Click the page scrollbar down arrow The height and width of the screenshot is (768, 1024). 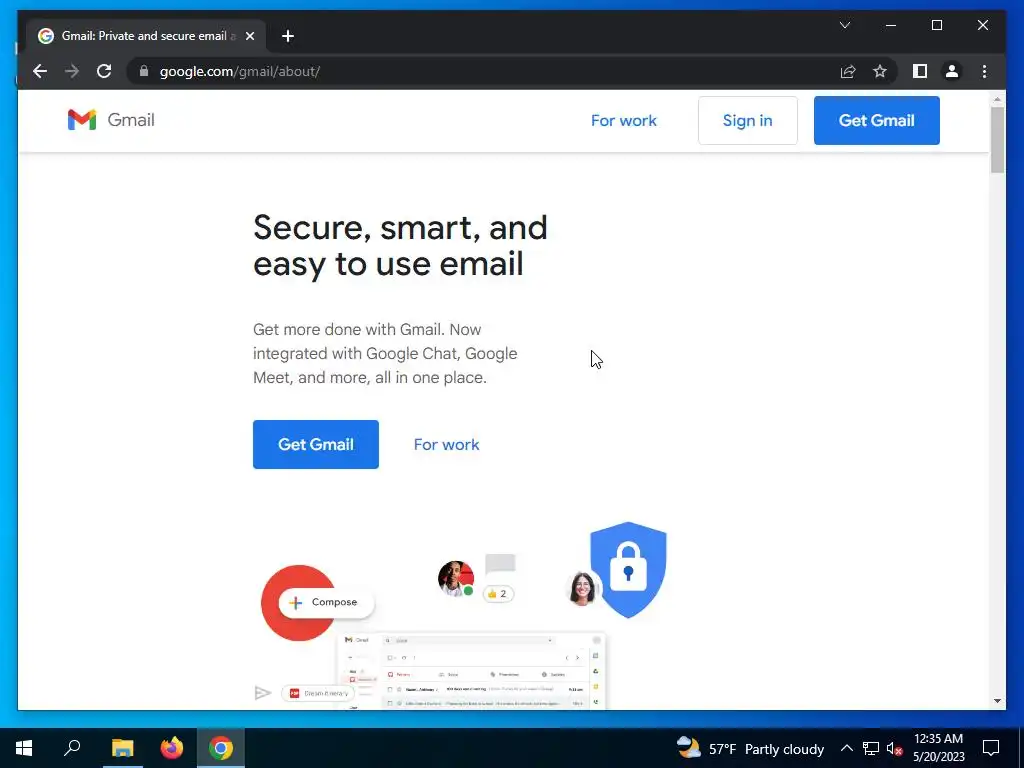click(x=997, y=701)
